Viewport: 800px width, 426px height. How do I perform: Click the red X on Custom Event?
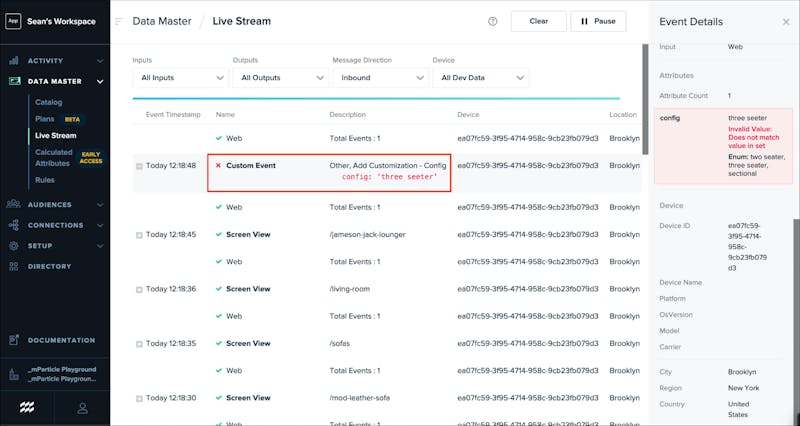218,165
